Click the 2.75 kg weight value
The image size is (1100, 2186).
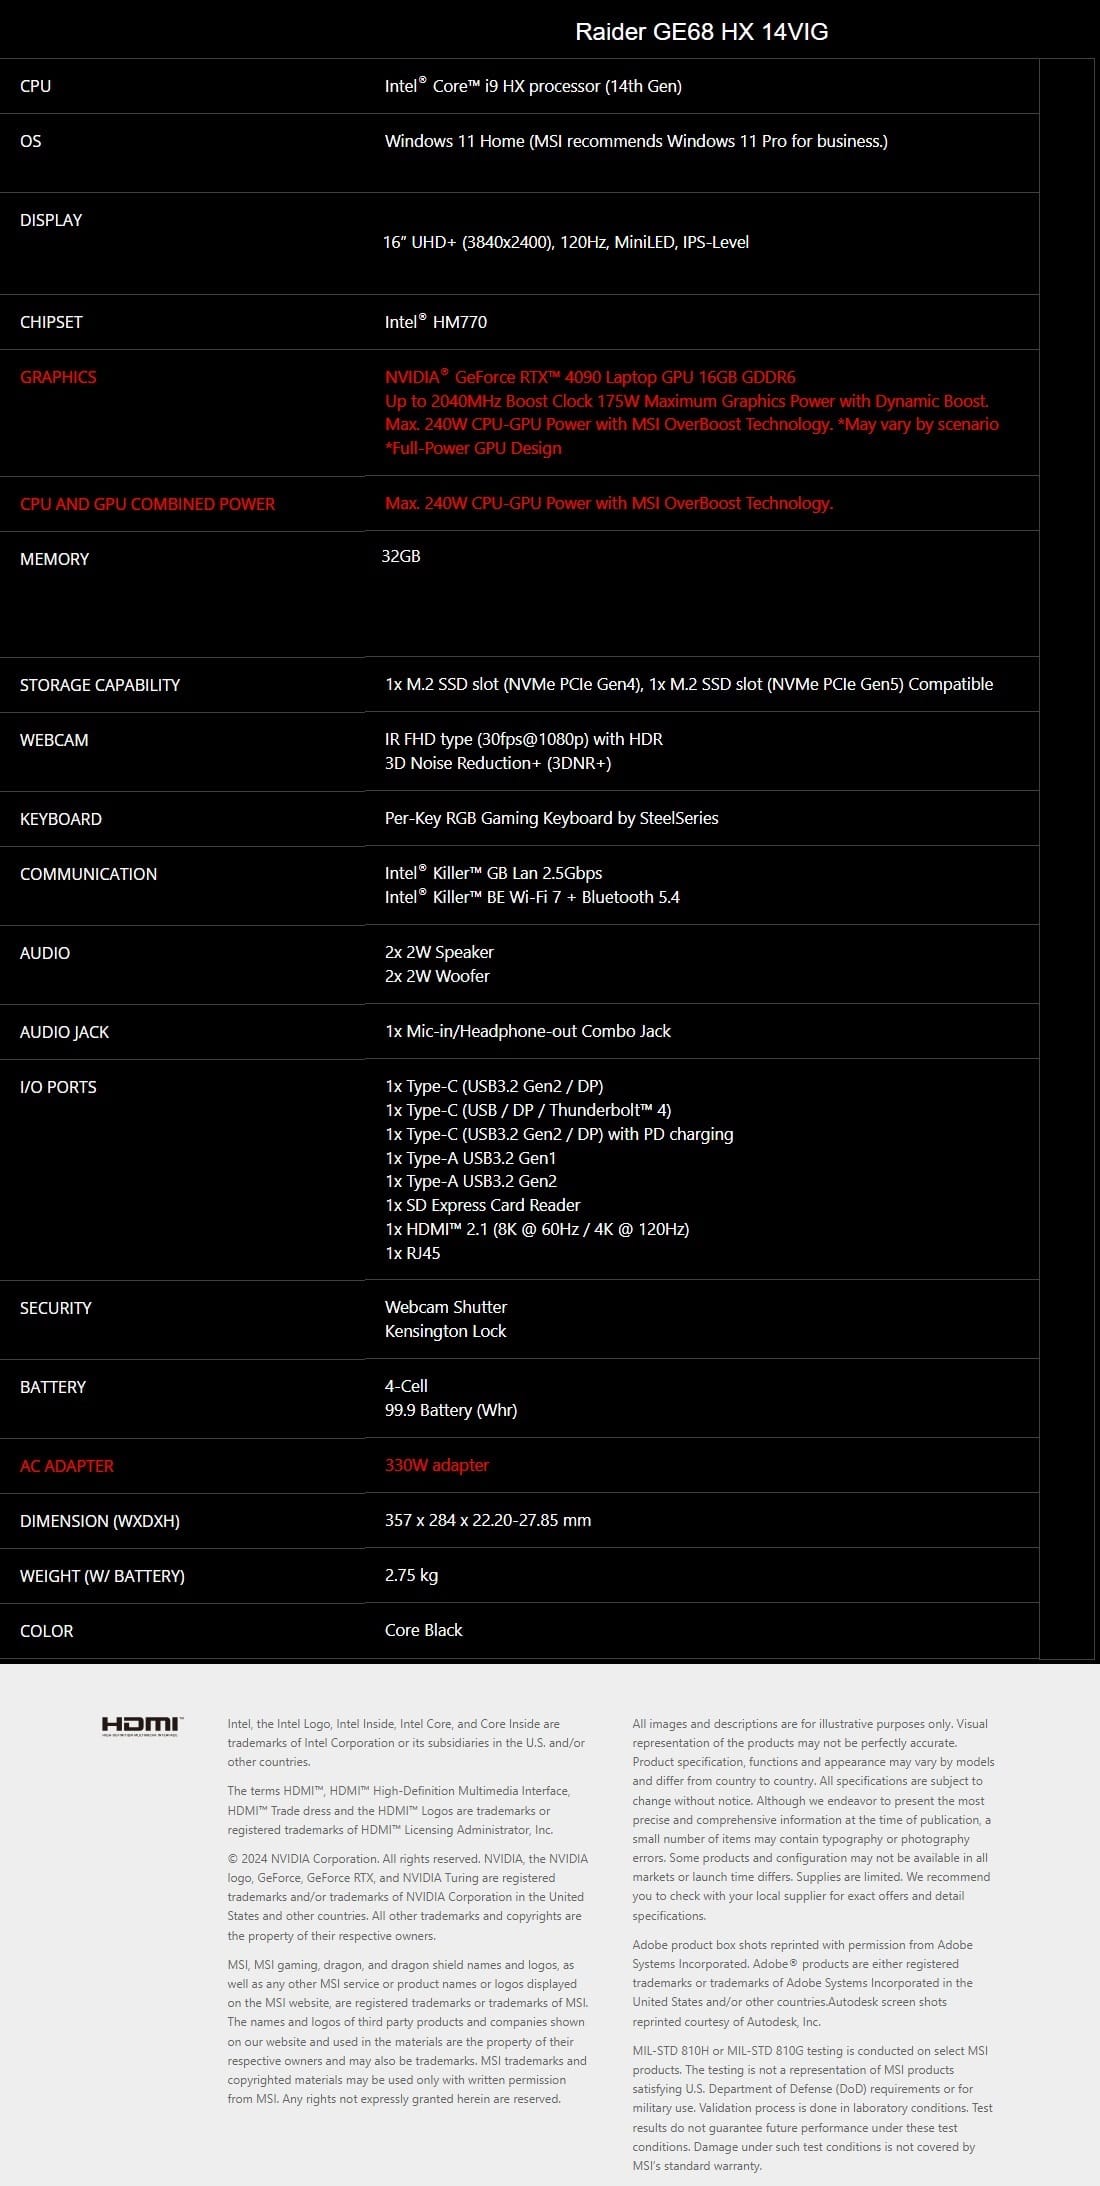click(411, 1575)
